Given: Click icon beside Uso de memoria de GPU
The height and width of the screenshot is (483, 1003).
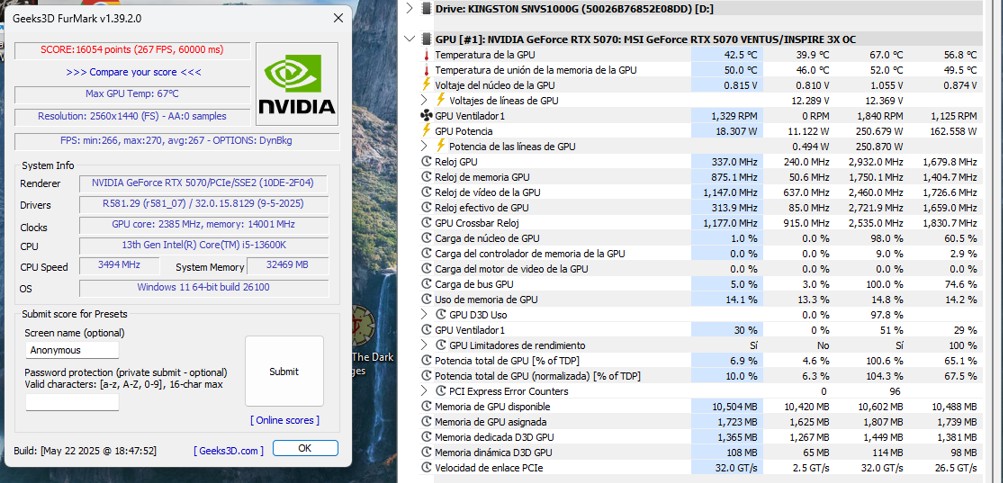Looking at the screenshot, I should [x=427, y=300].
